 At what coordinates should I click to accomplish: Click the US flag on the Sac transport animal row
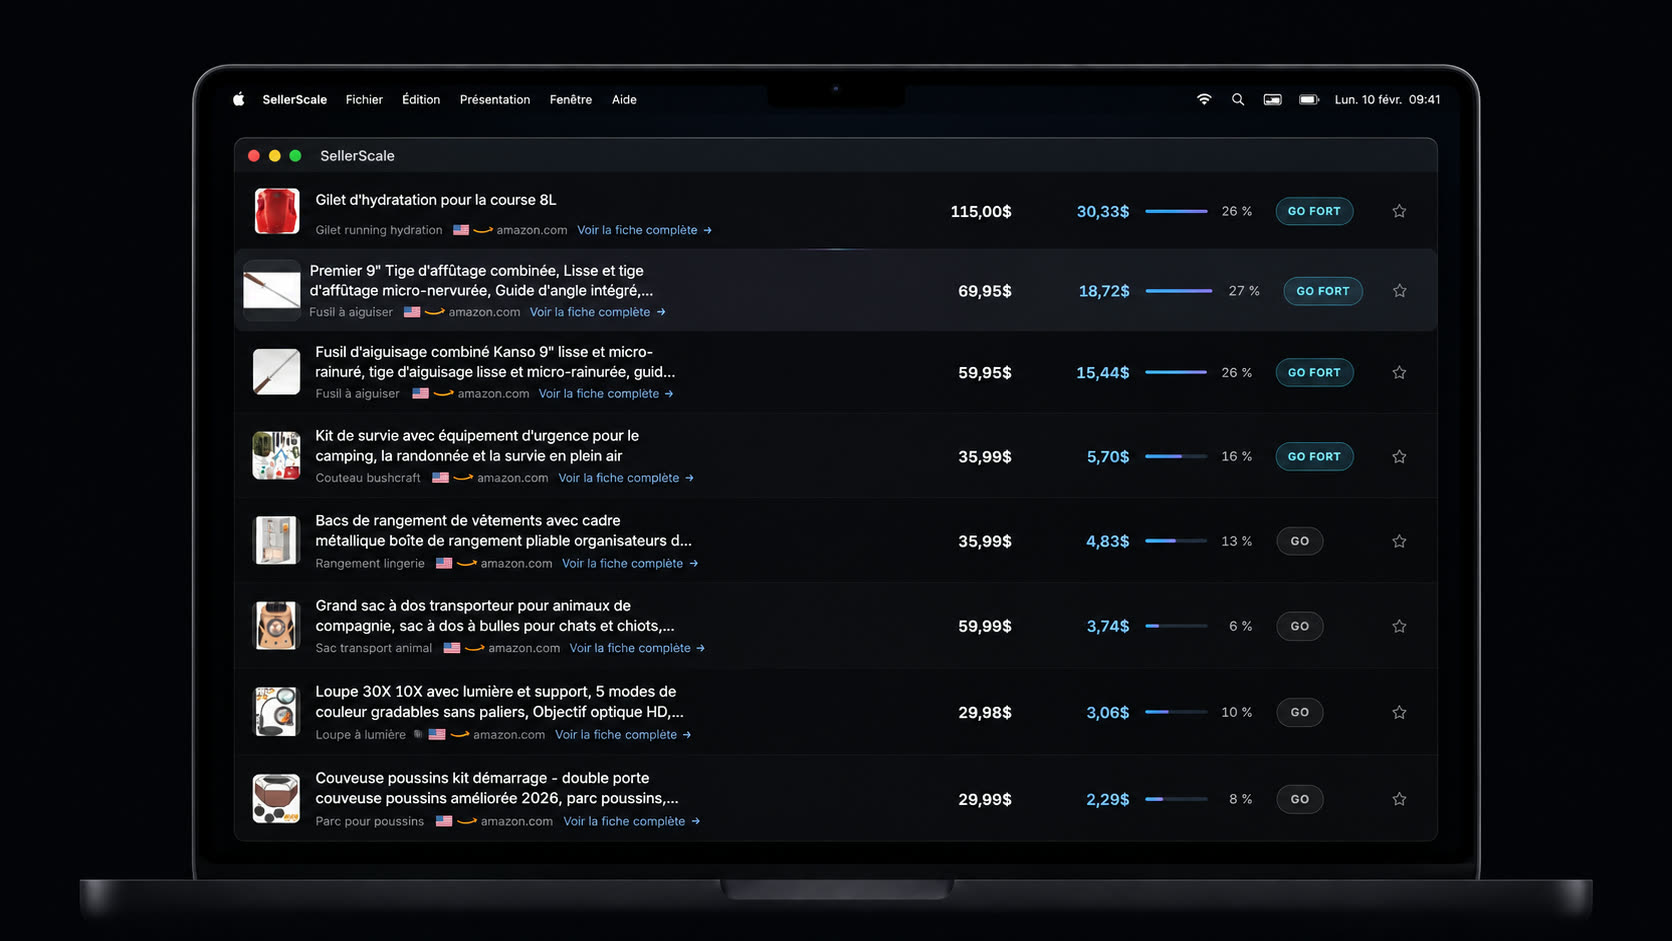click(x=452, y=648)
